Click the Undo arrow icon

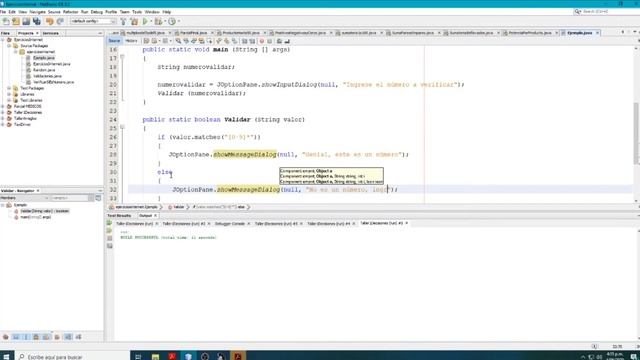point(50,21)
